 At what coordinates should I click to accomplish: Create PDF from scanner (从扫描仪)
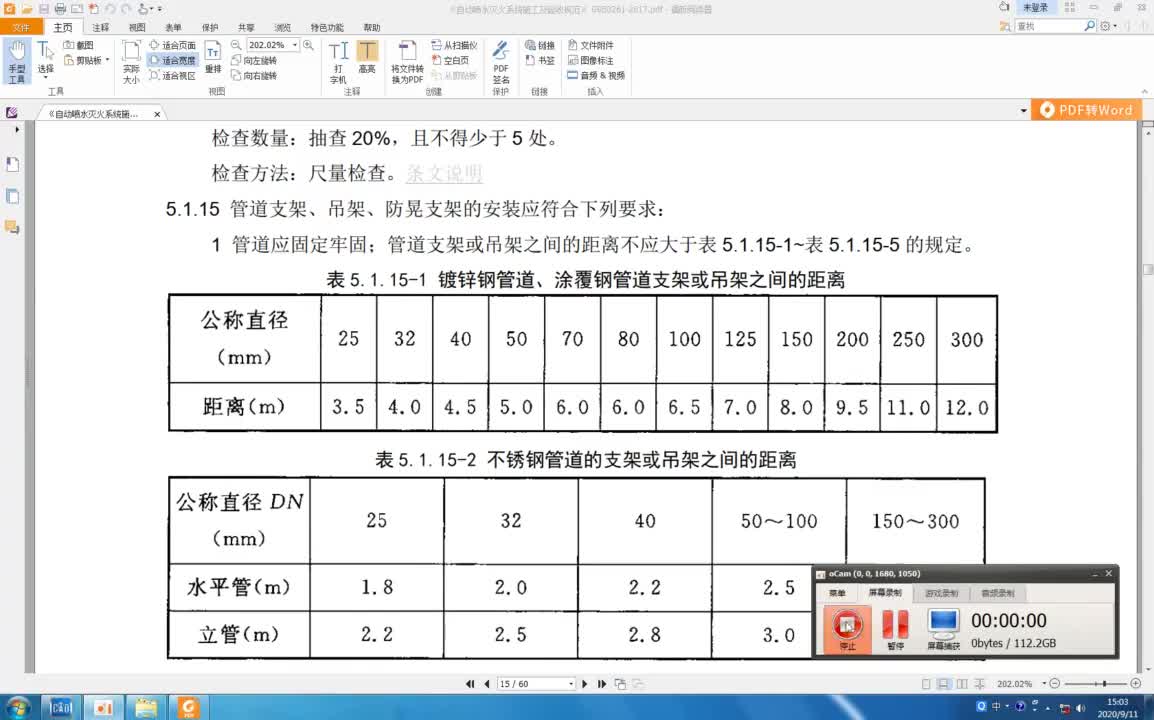click(x=454, y=45)
